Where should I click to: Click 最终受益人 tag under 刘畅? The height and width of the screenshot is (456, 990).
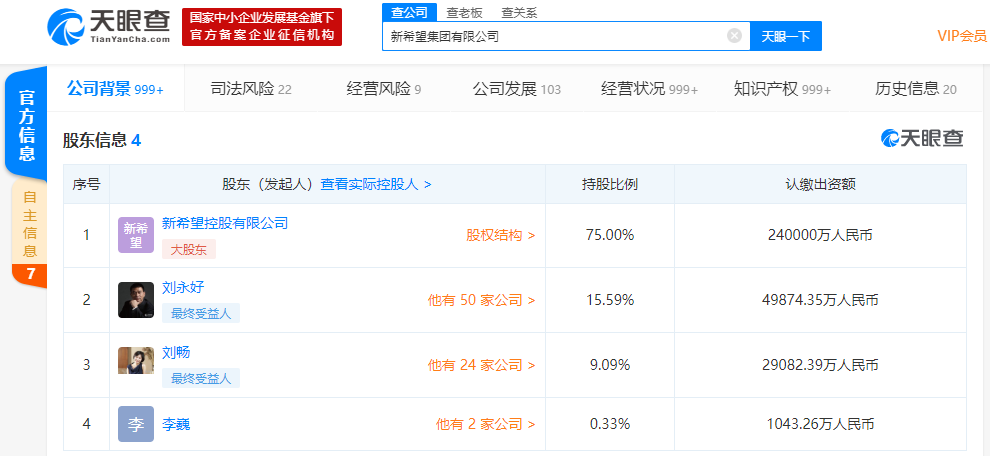click(x=201, y=378)
